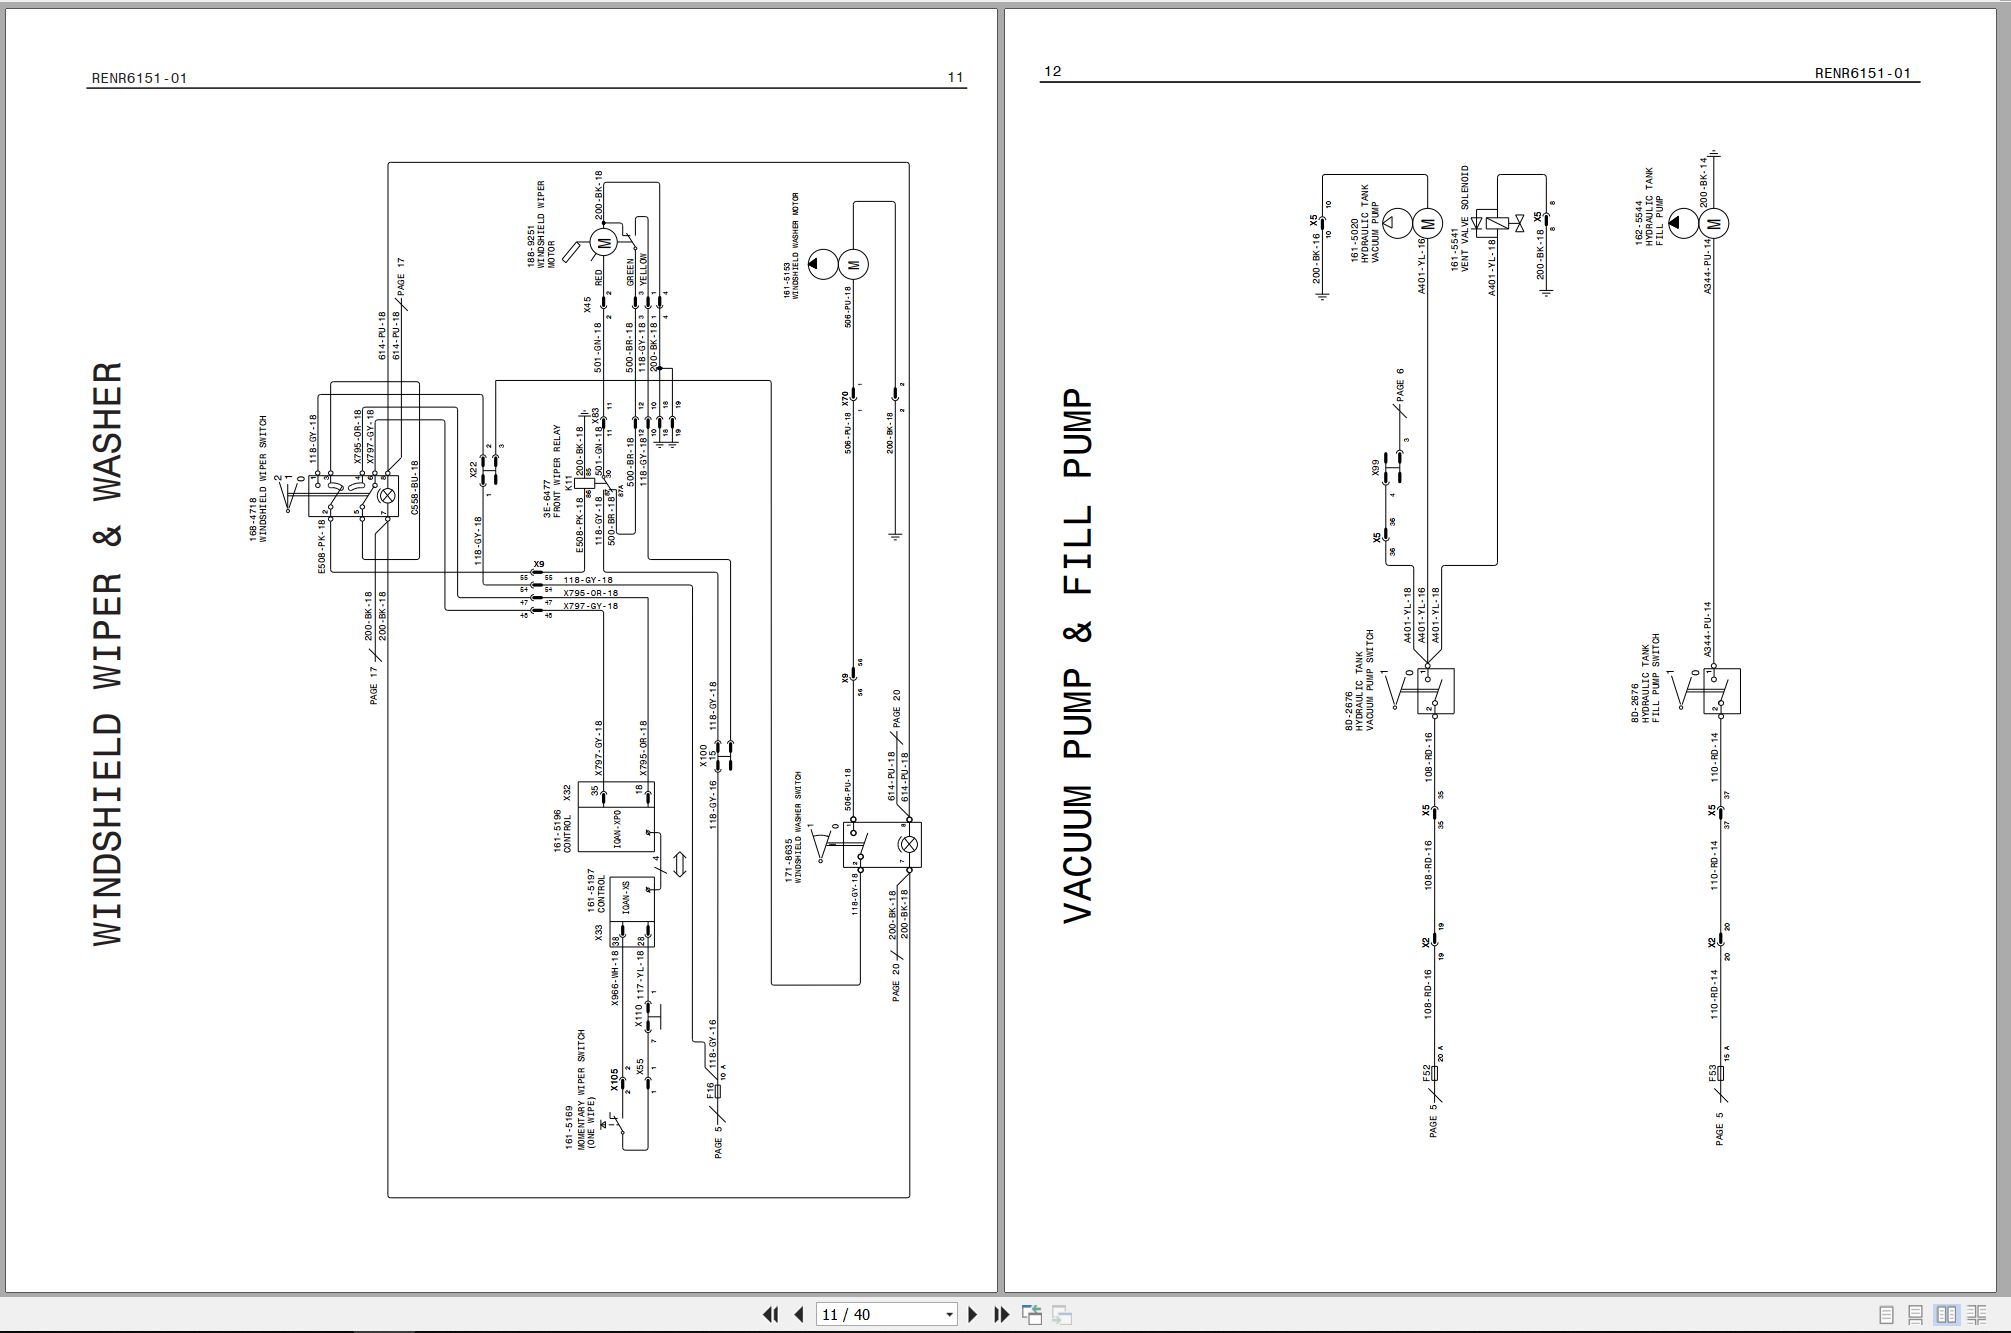The width and height of the screenshot is (2011, 1333).
Task: Click page number 11 in left header
Action: (x=955, y=77)
